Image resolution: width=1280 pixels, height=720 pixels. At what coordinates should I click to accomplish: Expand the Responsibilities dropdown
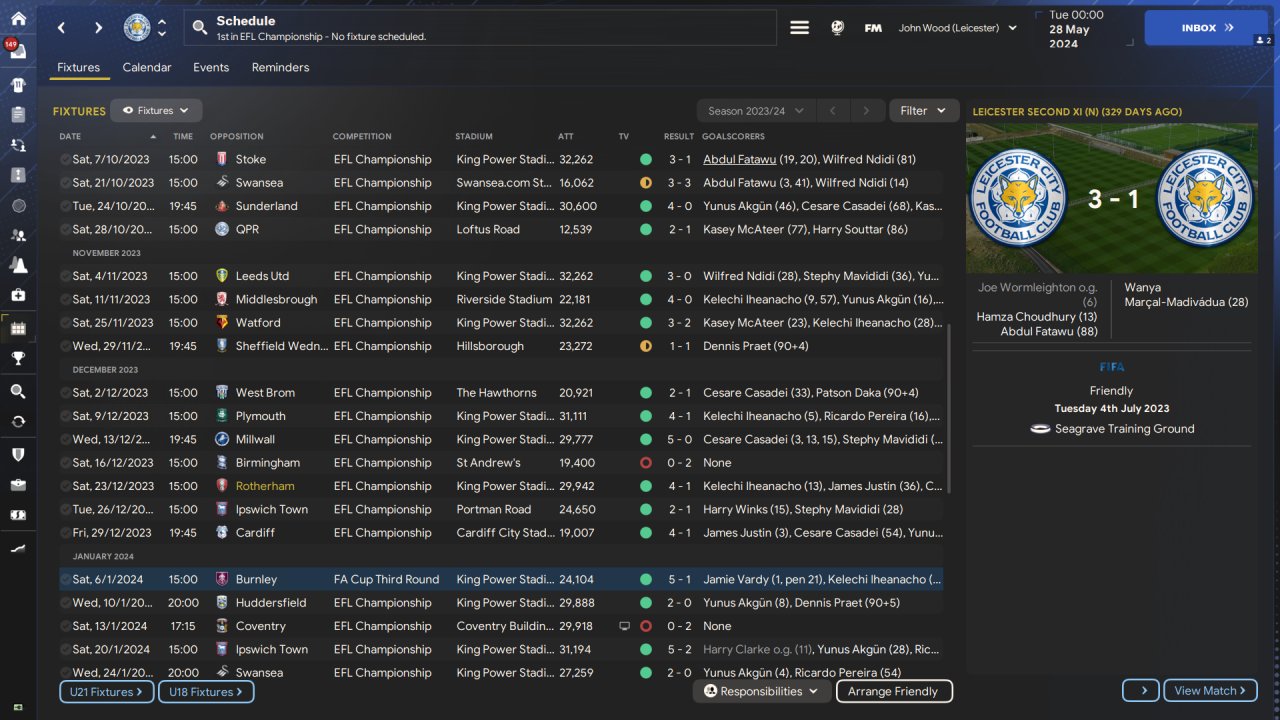761,691
